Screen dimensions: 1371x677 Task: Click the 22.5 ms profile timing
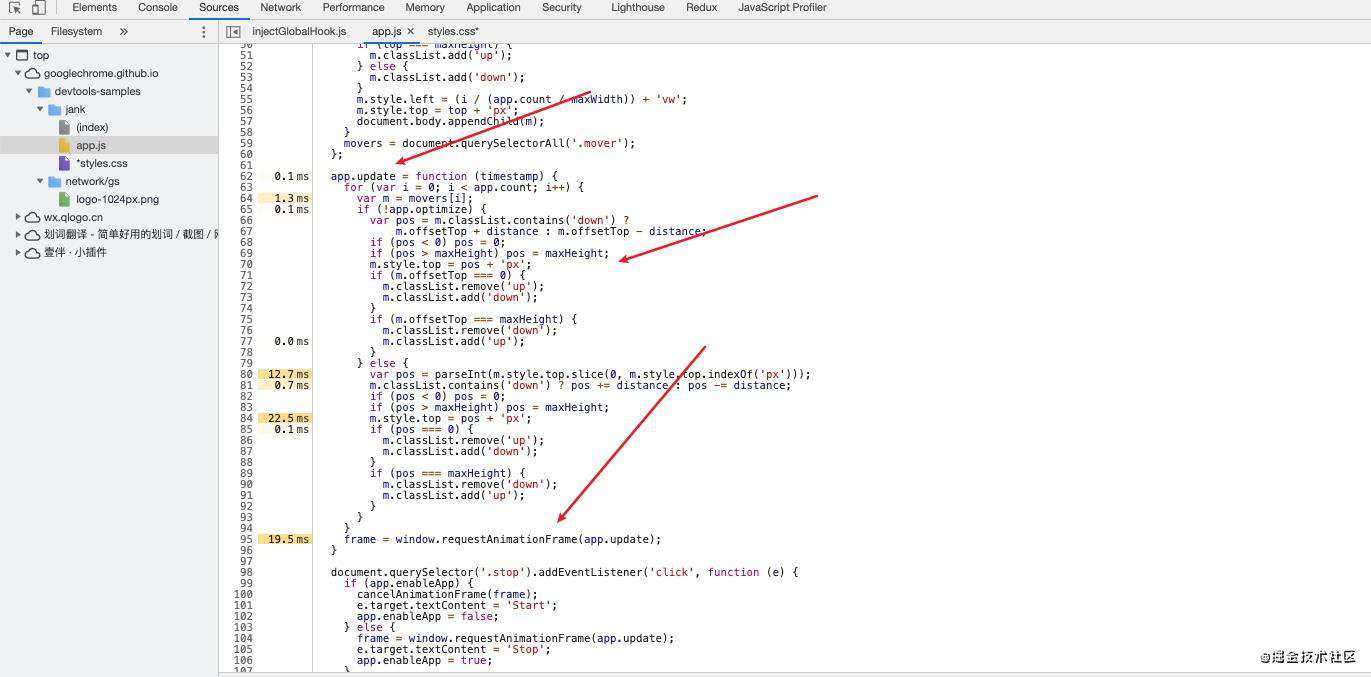(x=285, y=418)
